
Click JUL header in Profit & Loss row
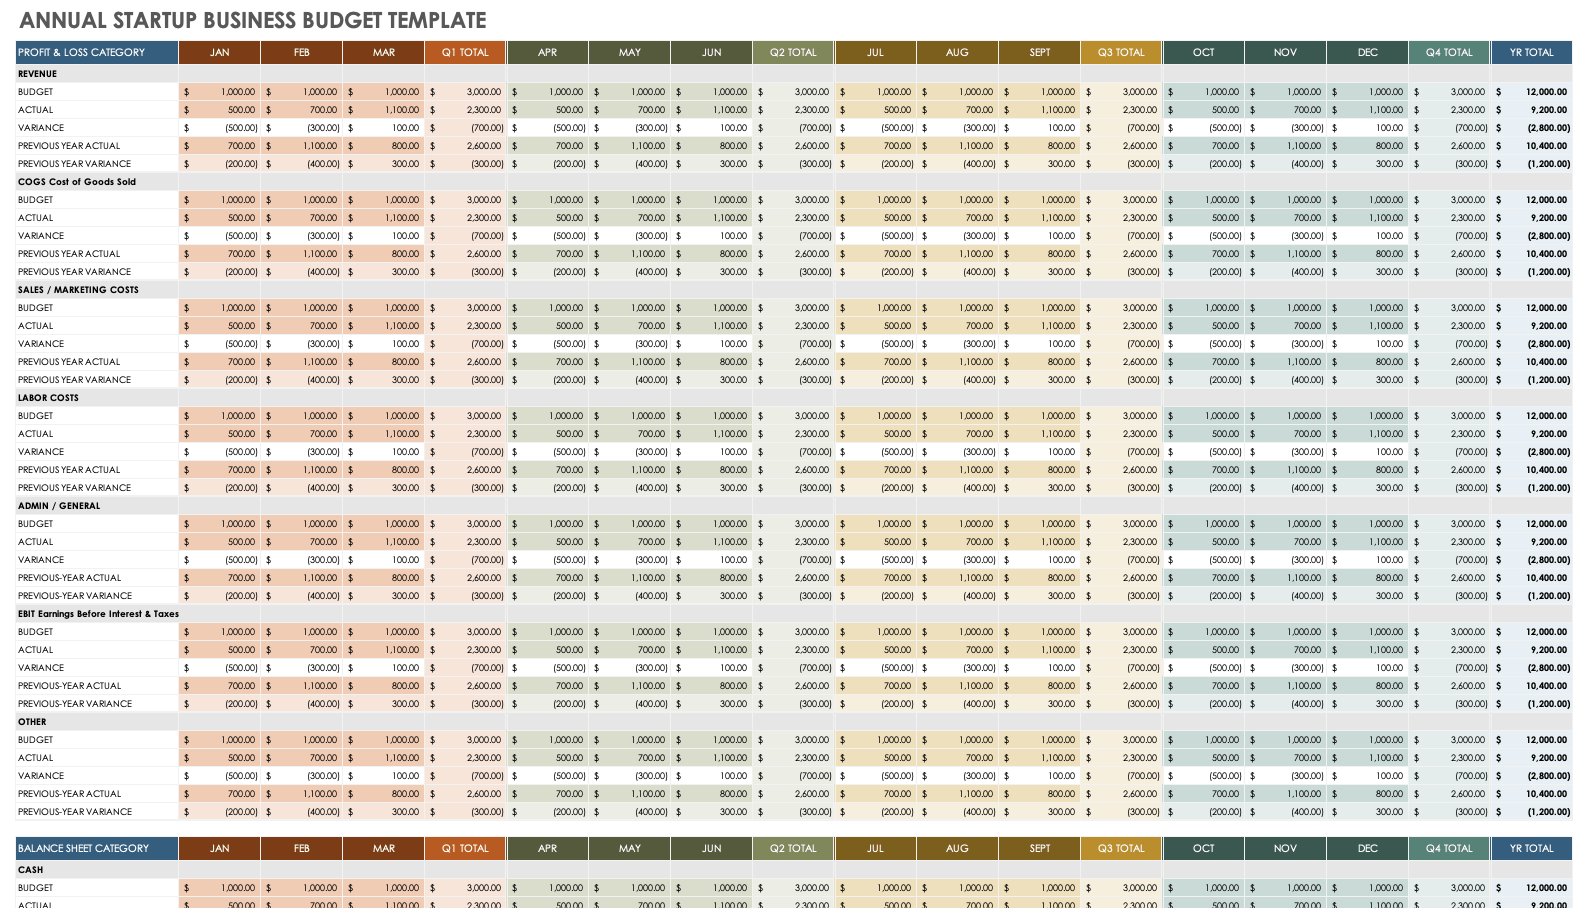pyautogui.click(x=876, y=52)
